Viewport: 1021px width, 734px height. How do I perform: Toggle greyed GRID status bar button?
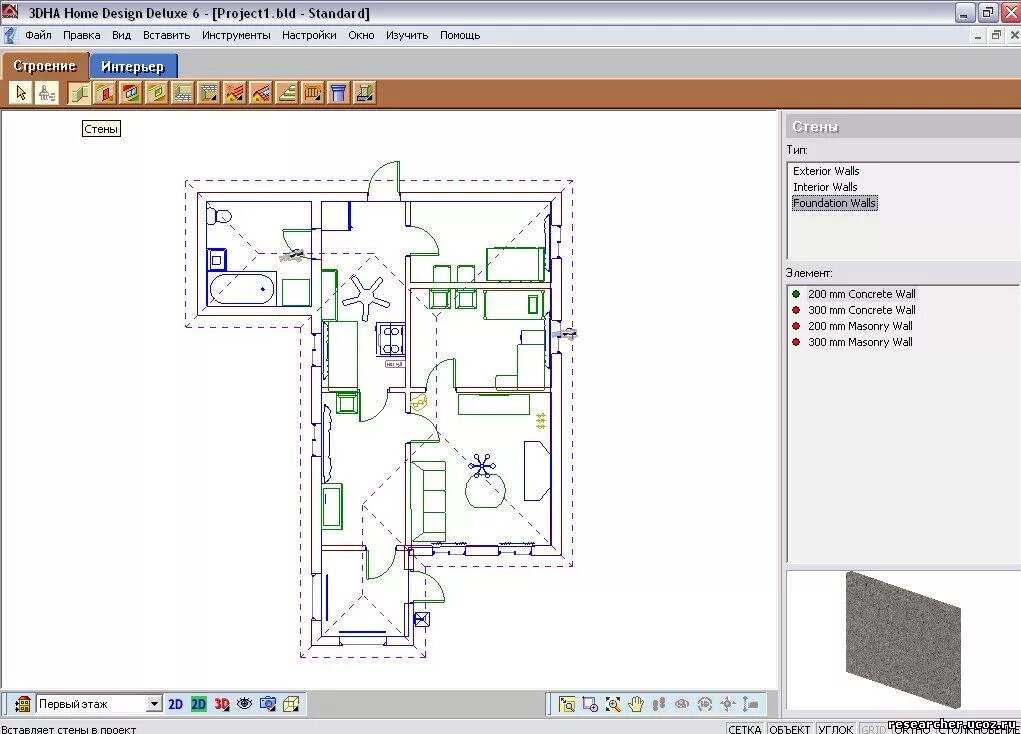[x=873, y=729]
